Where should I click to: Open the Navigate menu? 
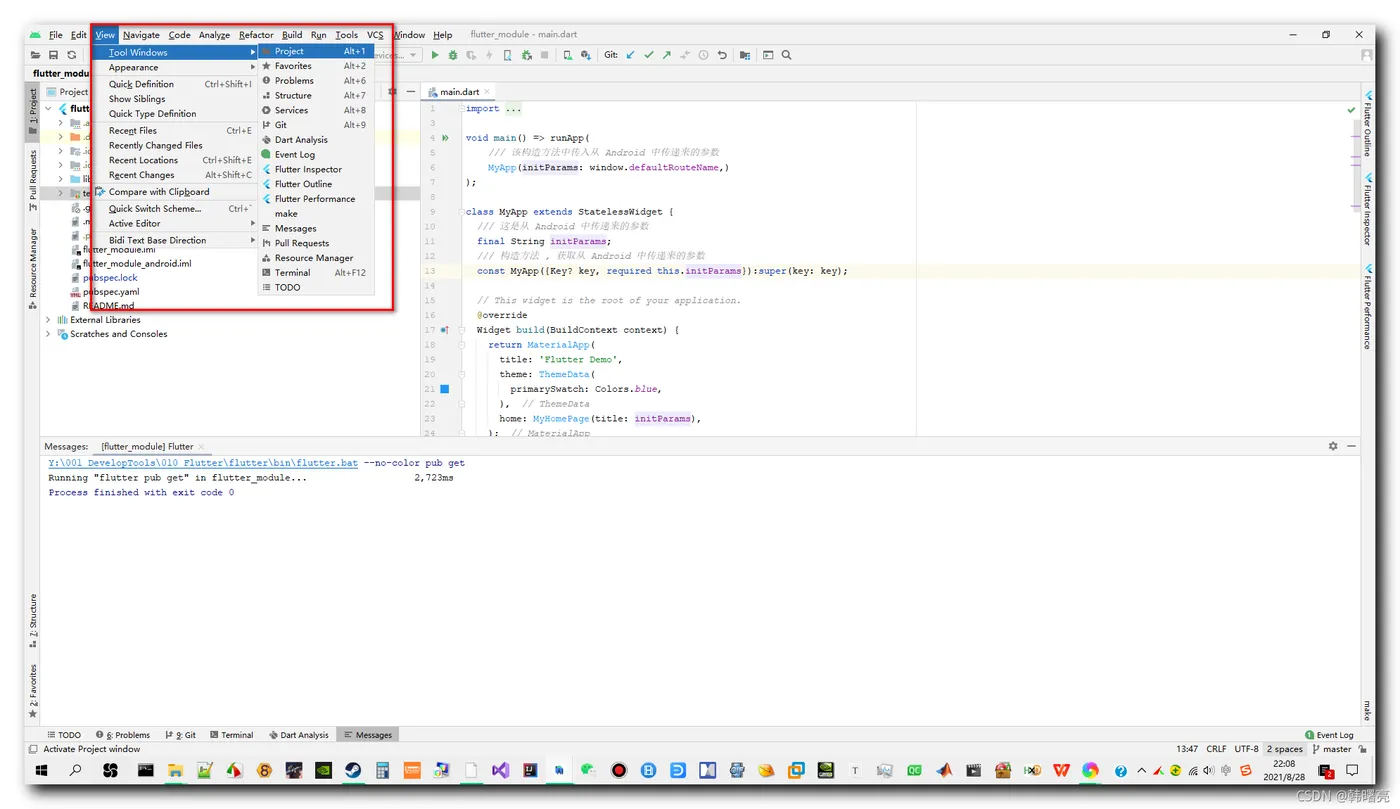point(141,35)
